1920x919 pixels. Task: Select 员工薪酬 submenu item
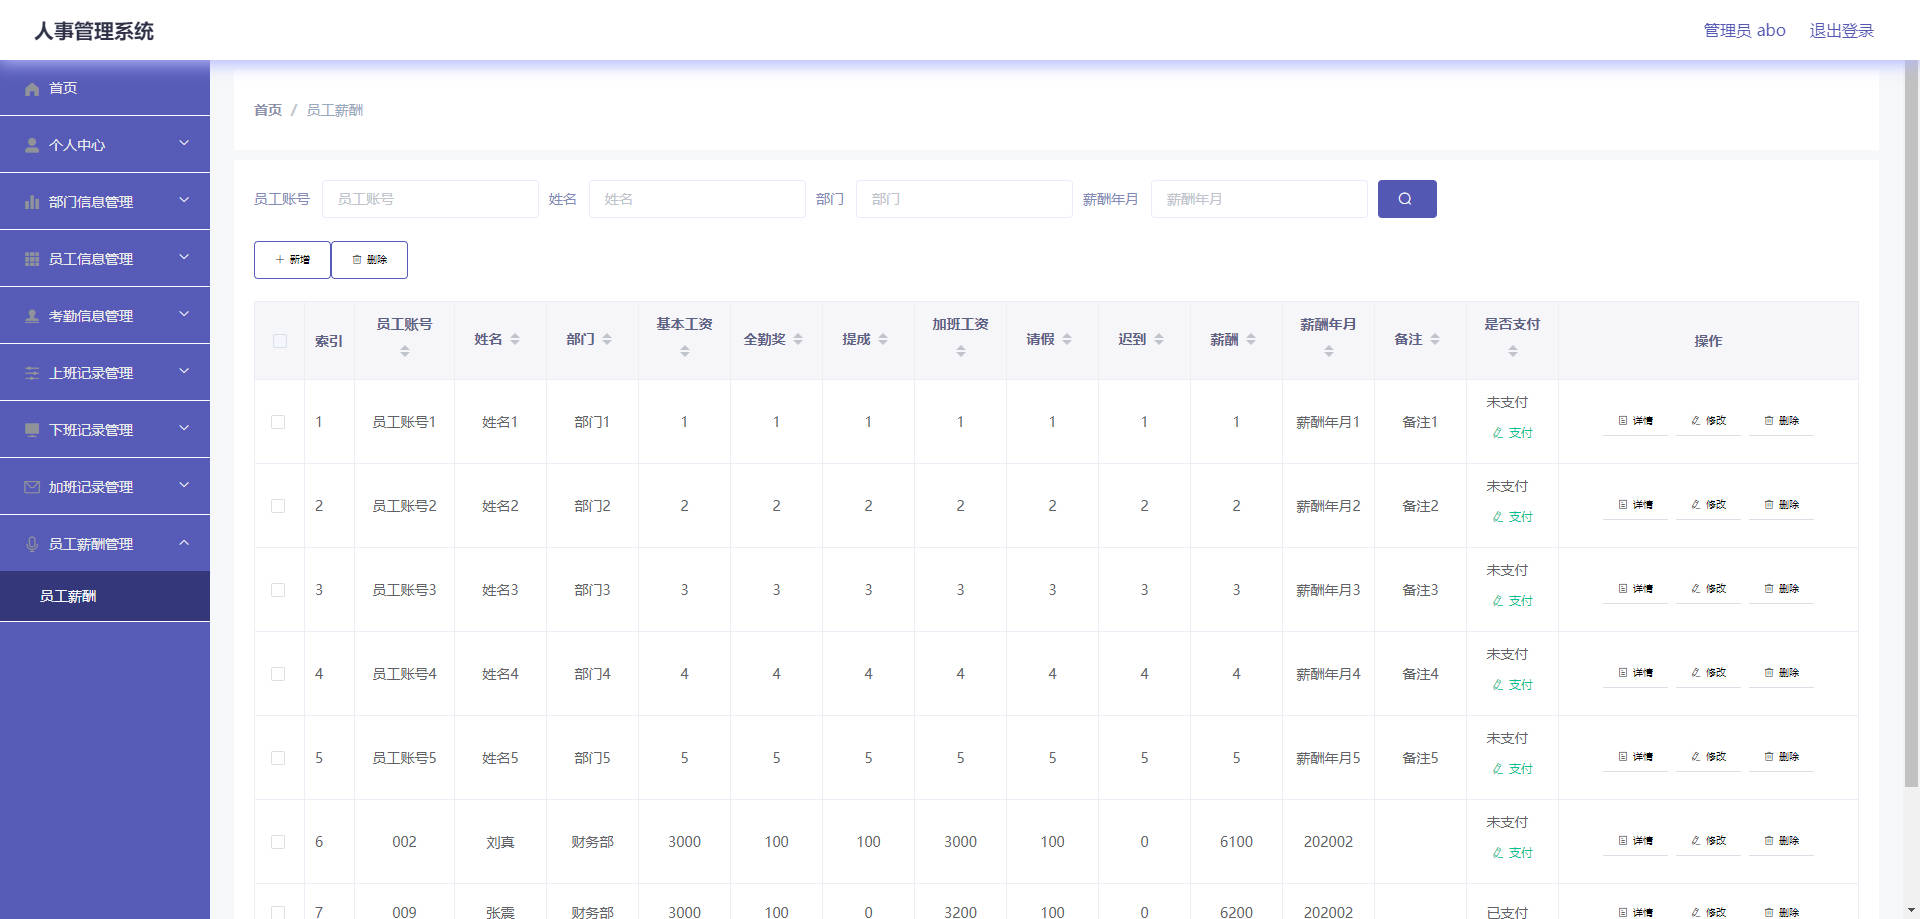tap(105, 596)
